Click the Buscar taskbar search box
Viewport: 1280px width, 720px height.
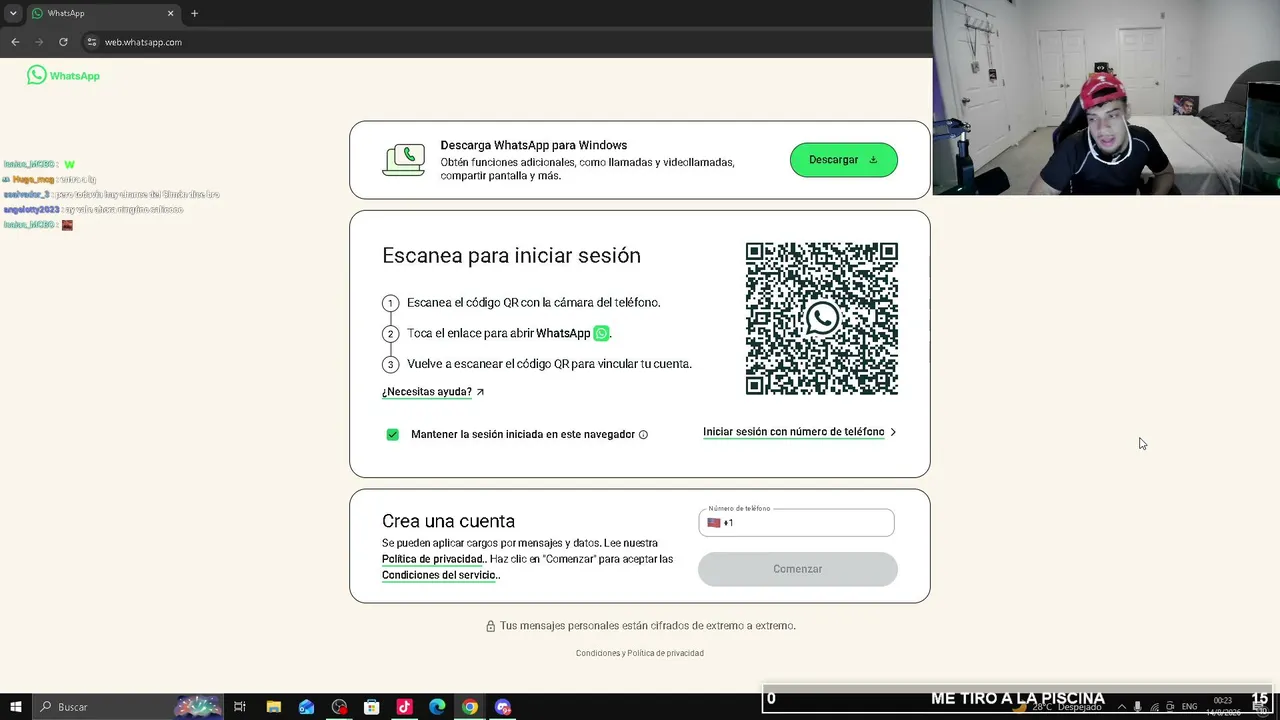128,707
